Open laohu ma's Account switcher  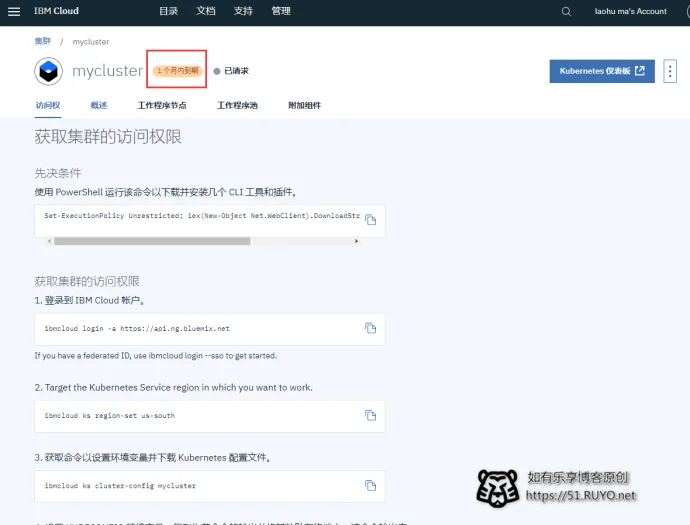coord(631,11)
